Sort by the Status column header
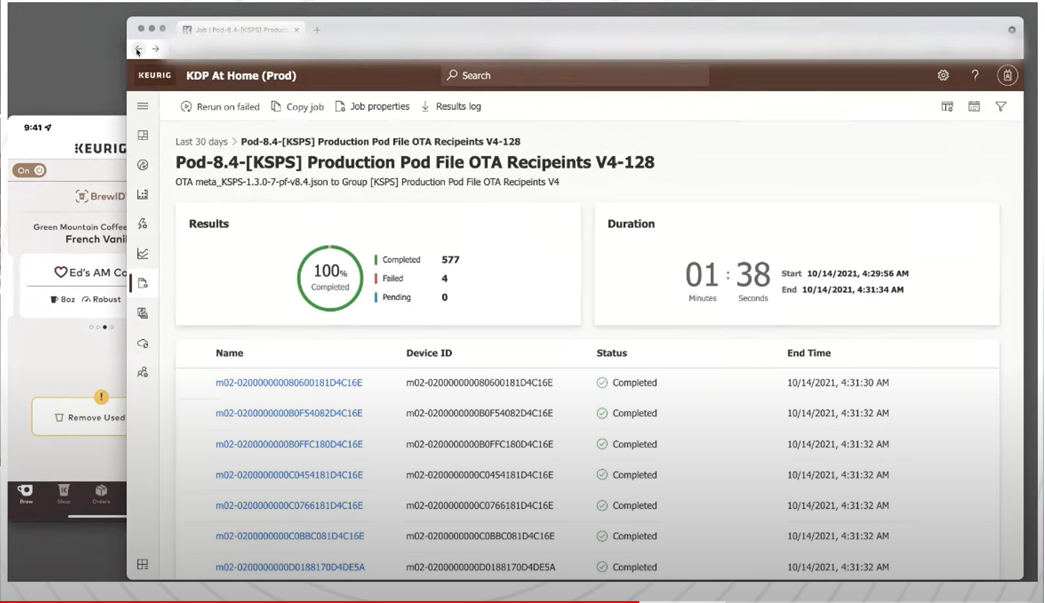Image resolution: width=1045 pixels, height=603 pixels. (x=612, y=353)
